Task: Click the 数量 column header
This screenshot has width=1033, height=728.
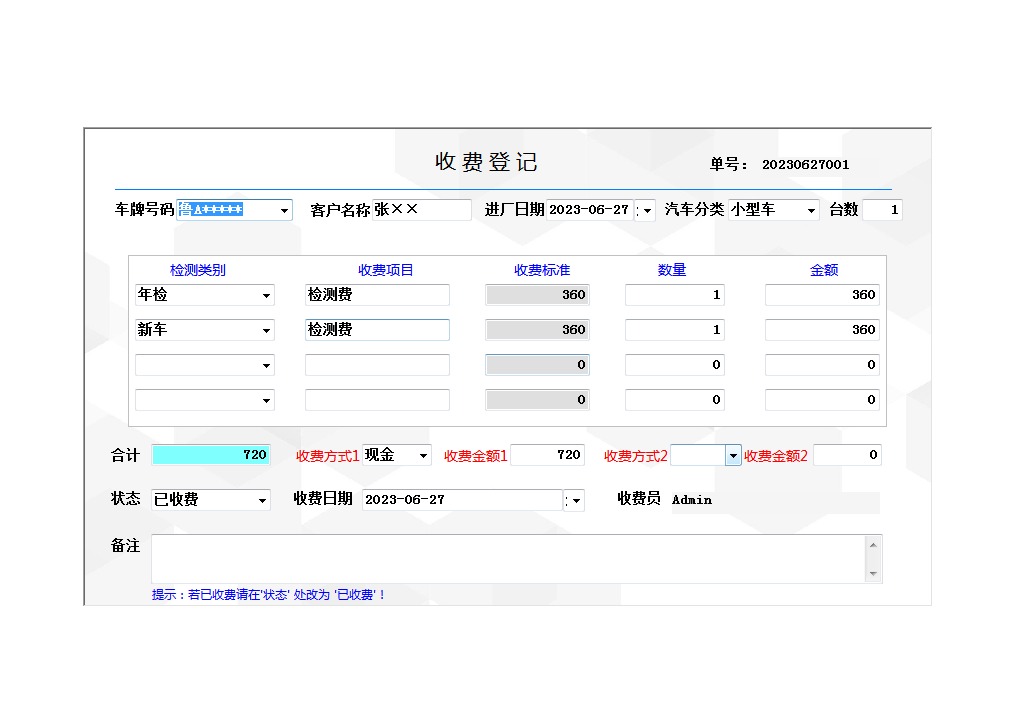Action: pyautogui.click(x=672, y=270)
